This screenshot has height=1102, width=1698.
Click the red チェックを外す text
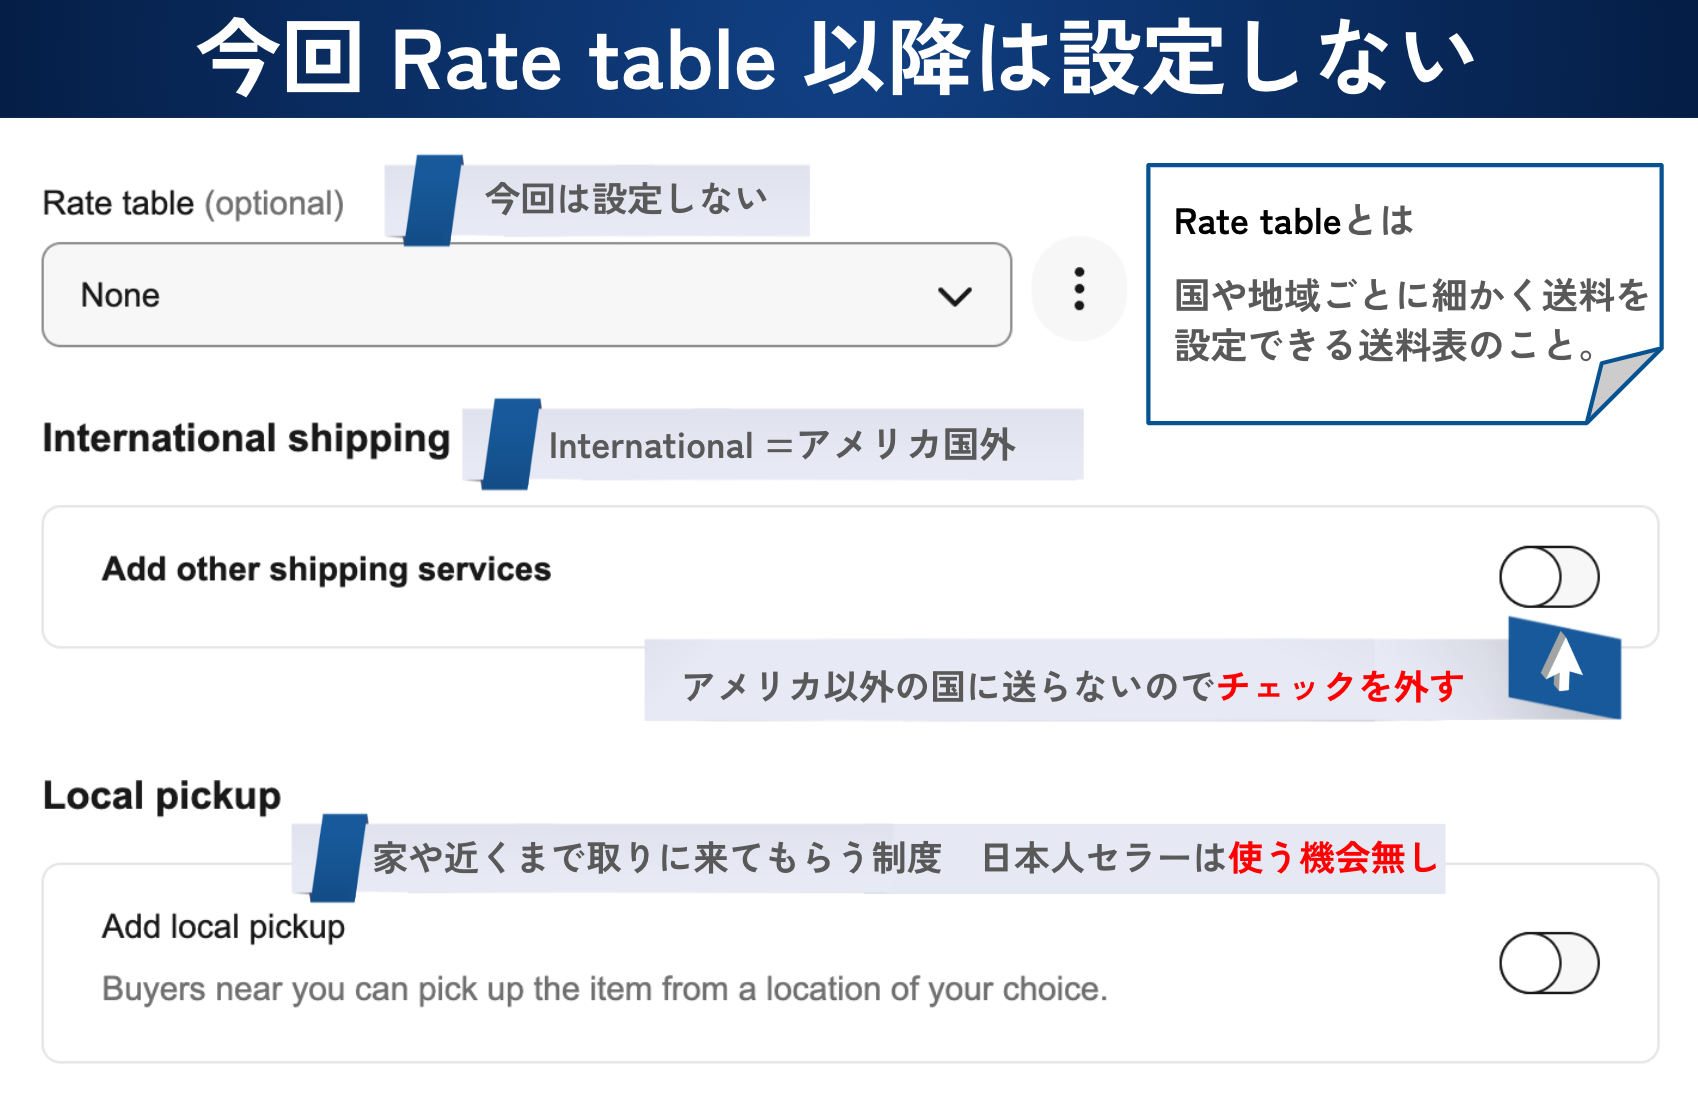(1340, 686)
